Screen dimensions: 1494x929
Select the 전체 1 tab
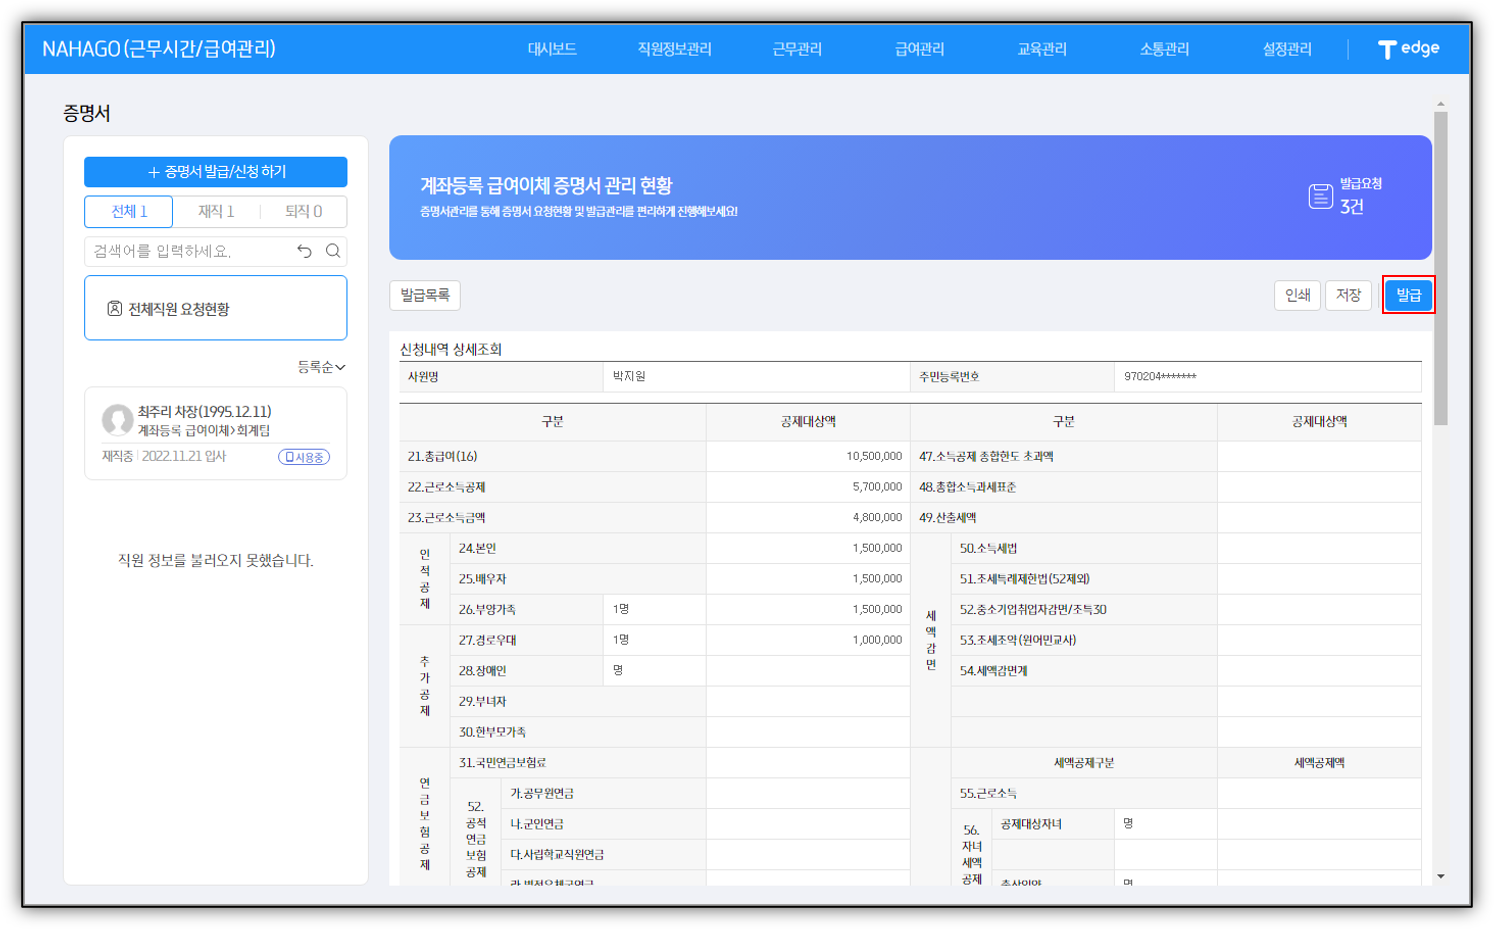[x=129, y=212]
